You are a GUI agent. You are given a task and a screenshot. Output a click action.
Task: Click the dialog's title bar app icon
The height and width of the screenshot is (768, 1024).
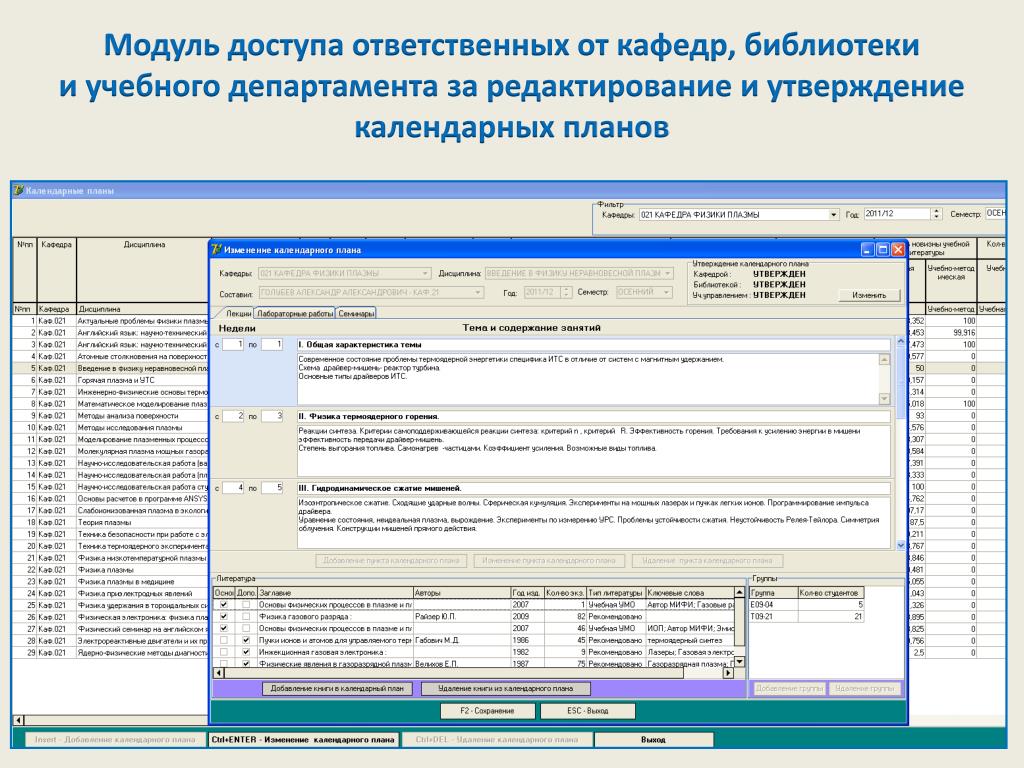point(217,249)
